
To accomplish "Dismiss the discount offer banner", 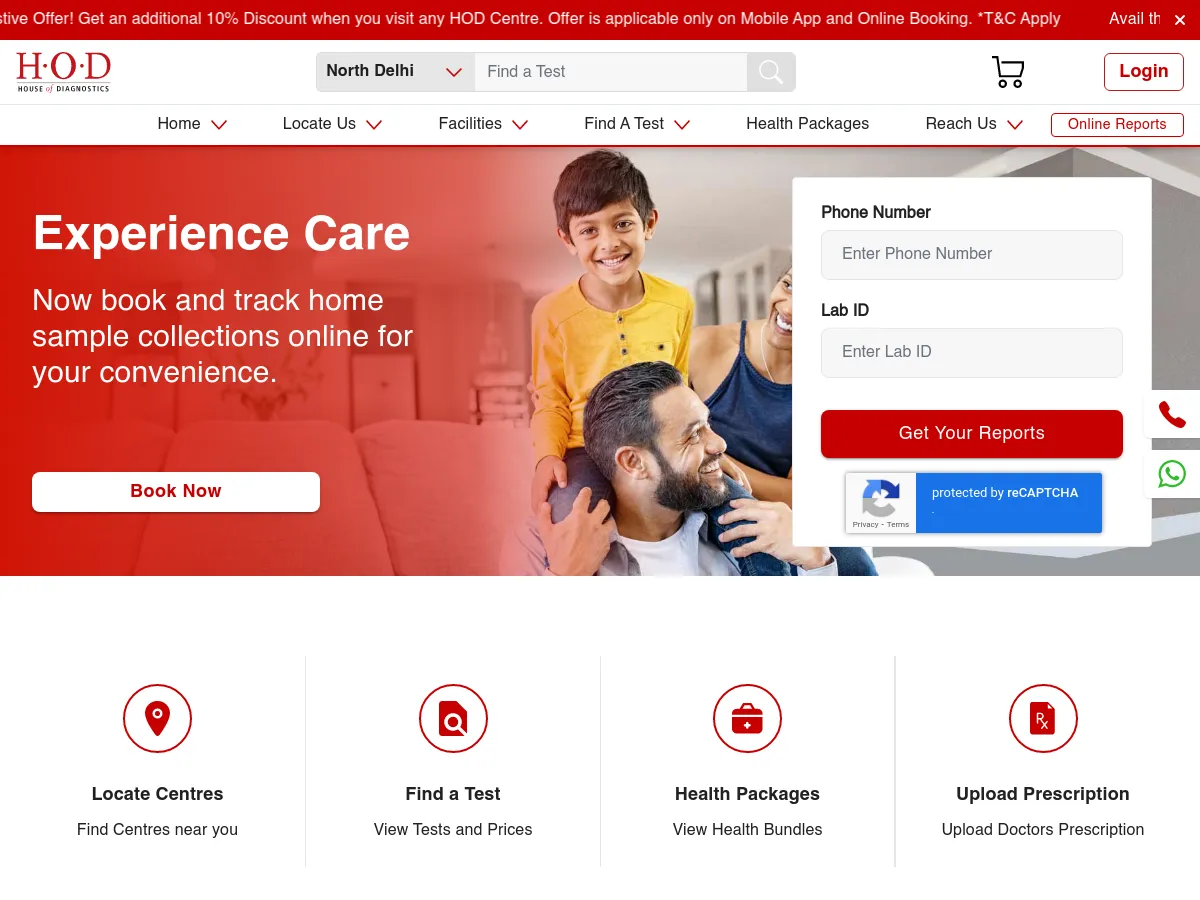I will [x=1179, y=19].
